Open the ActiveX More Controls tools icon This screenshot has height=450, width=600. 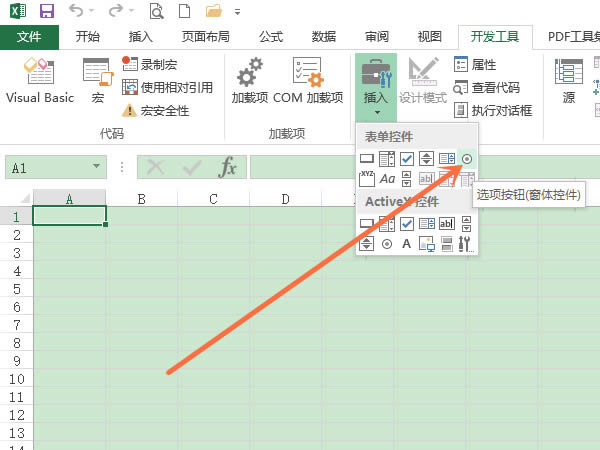tap(466, 244)
